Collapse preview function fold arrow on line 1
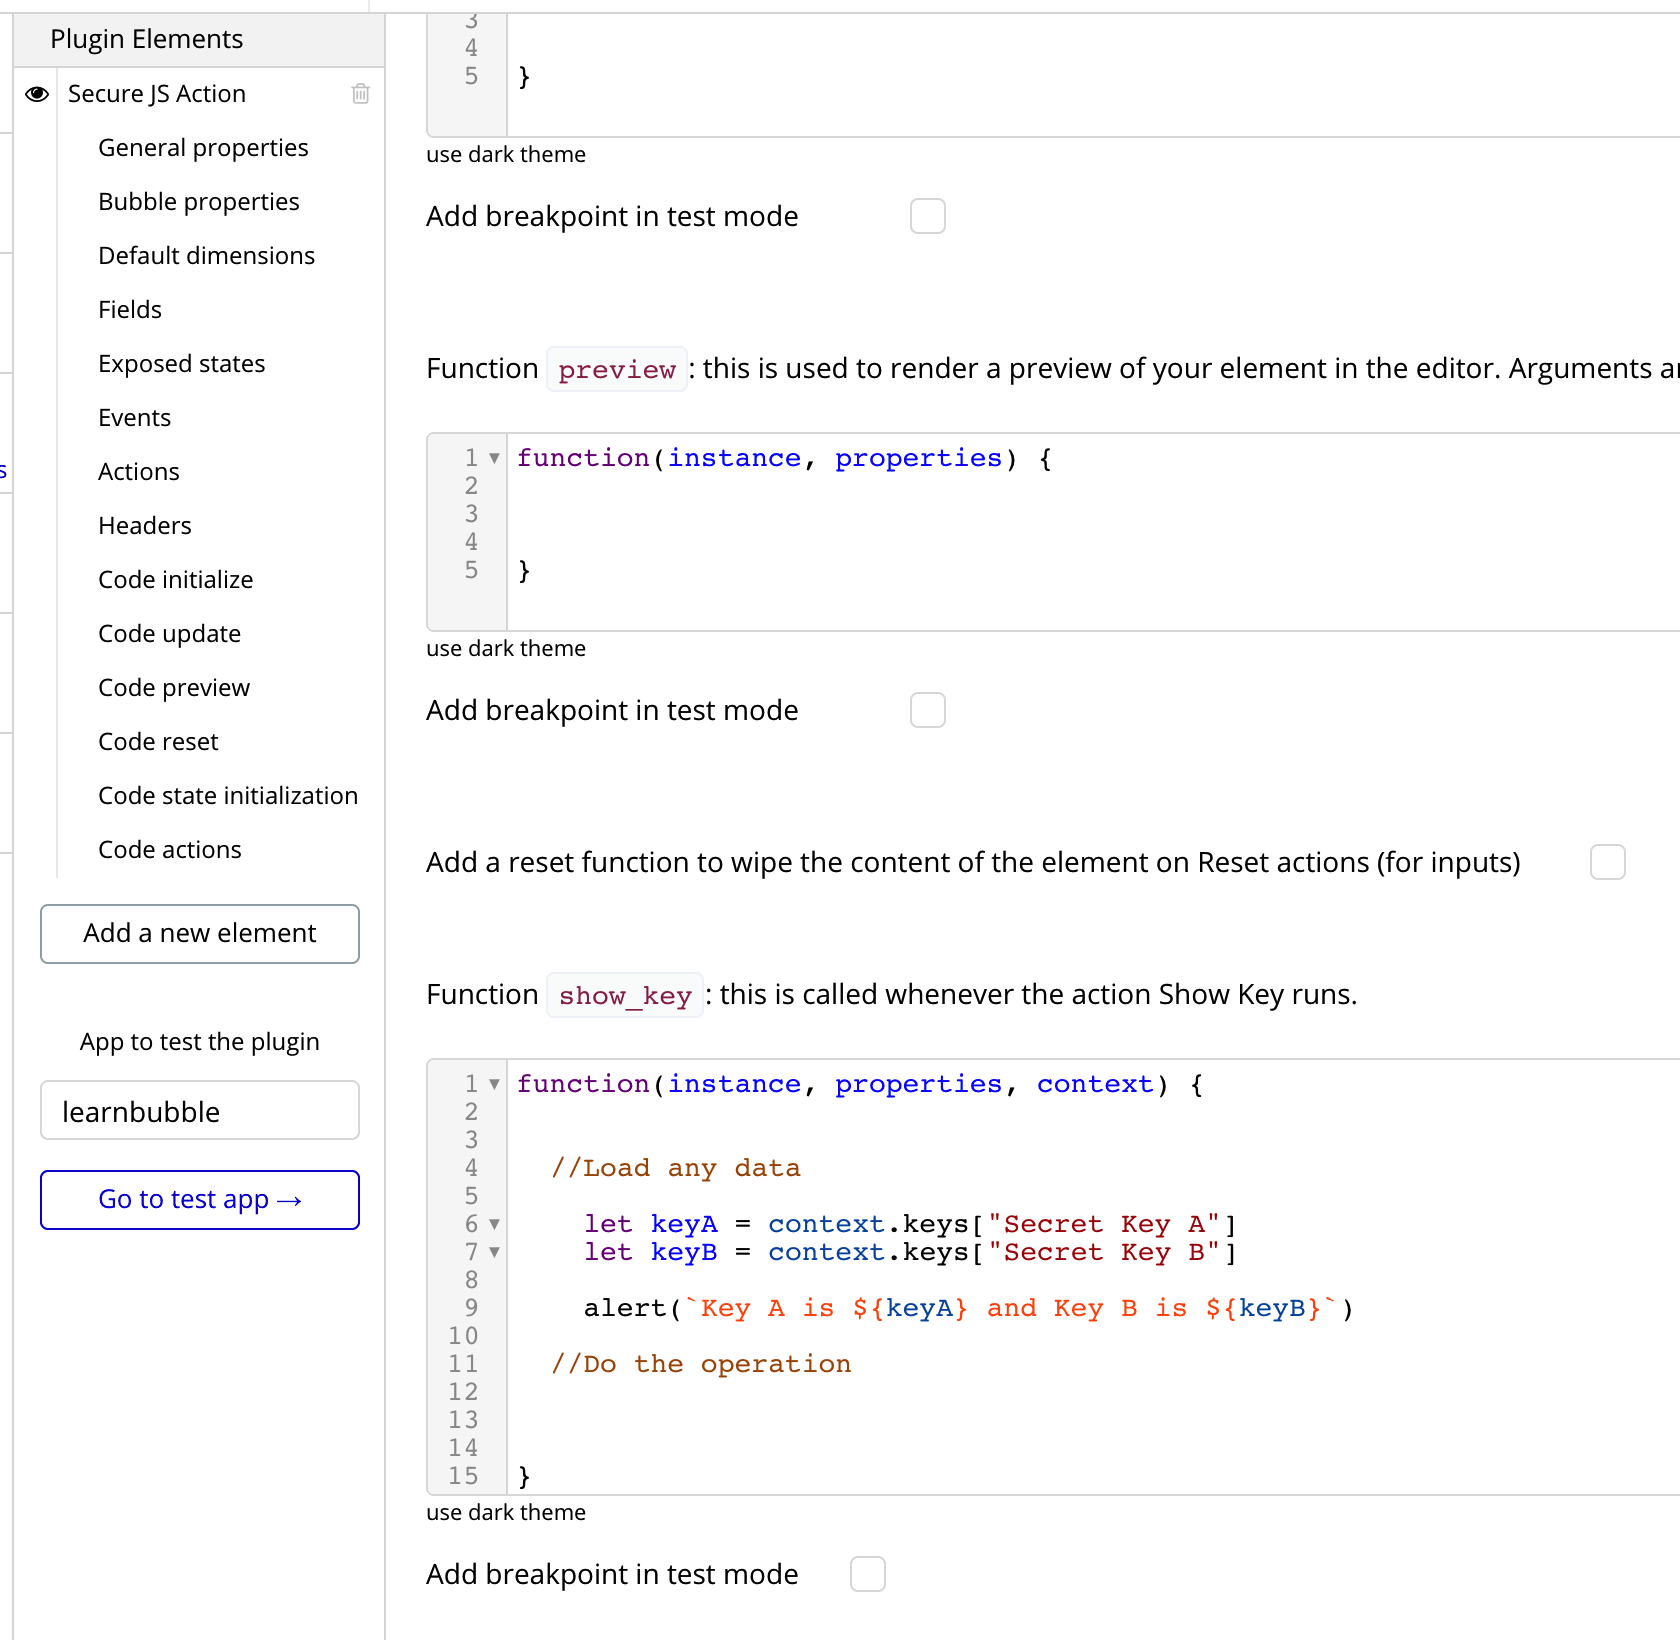The width and height of the screenshot is (1680, 1640). point(494,459)
